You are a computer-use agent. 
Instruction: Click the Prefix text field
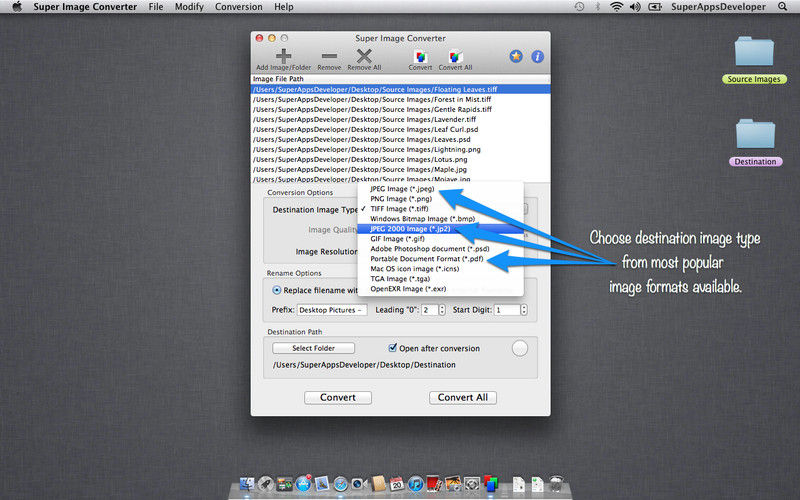click(332, 310)
